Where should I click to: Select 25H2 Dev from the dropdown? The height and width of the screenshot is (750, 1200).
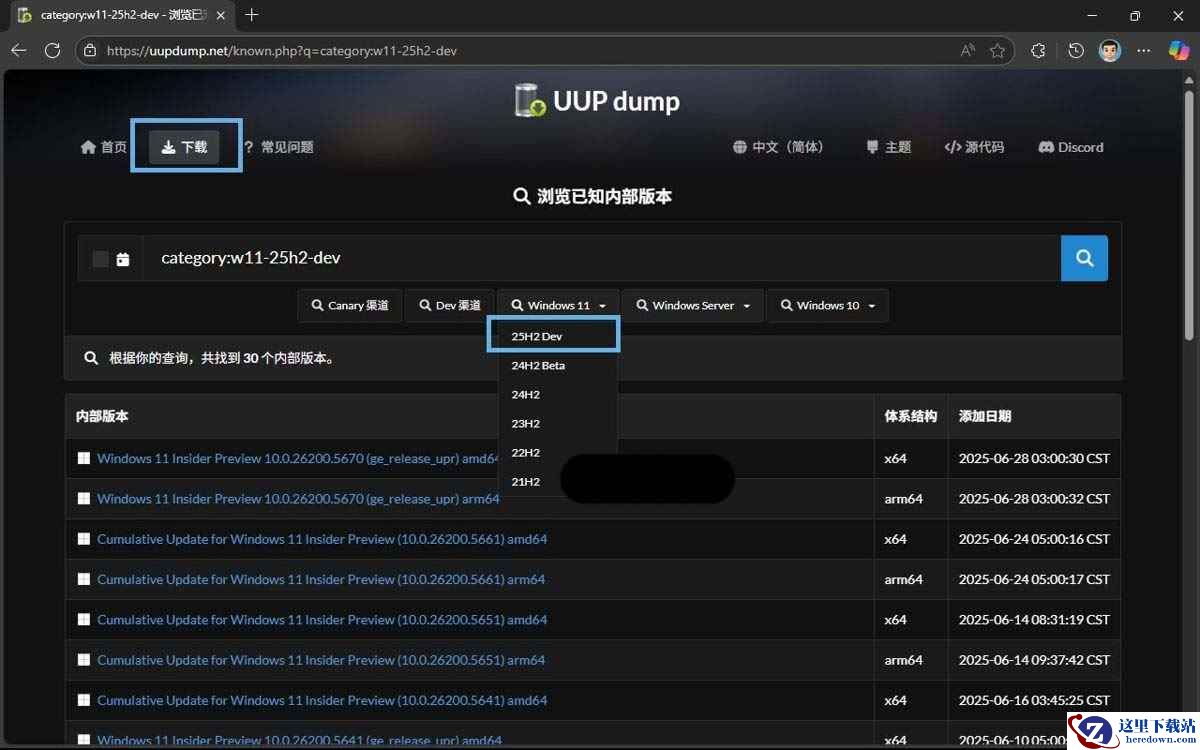pos(557,336)
